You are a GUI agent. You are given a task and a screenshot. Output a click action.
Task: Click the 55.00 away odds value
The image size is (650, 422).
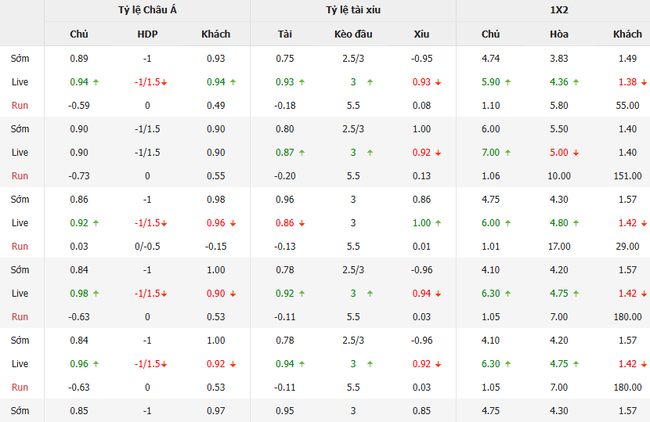coord(627,105)
